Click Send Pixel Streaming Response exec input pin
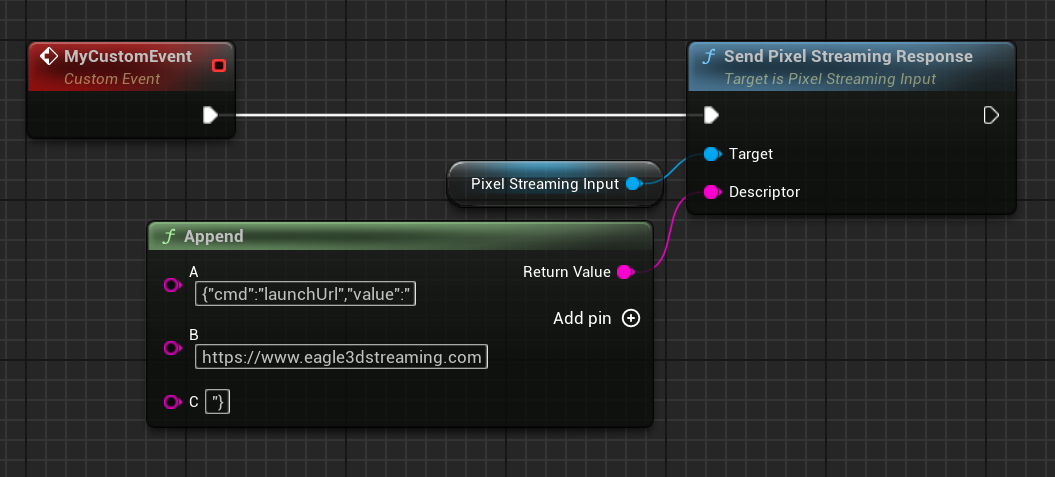Image resolution: width=1055 pixels, height=477 pixels. click(711, 115)
